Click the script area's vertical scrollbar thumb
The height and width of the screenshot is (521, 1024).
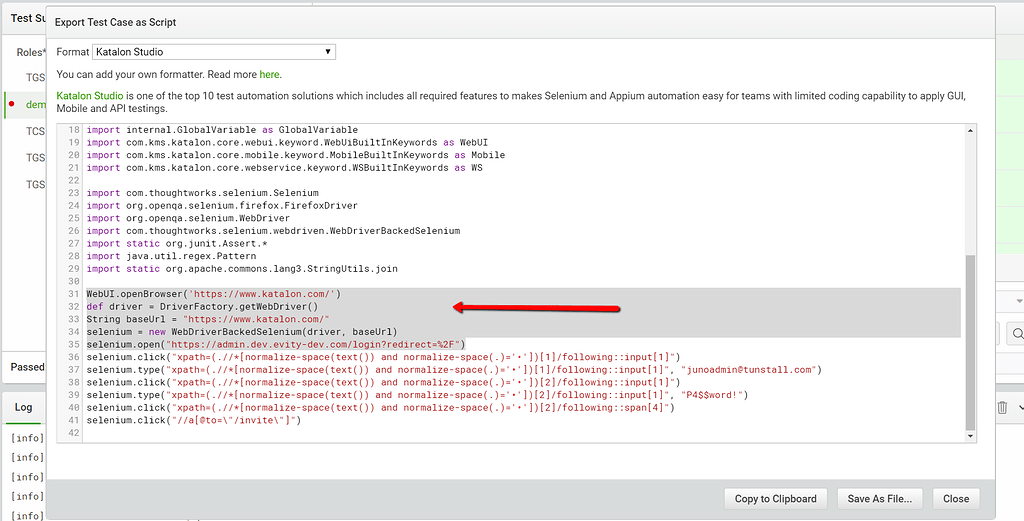point(969,340)
